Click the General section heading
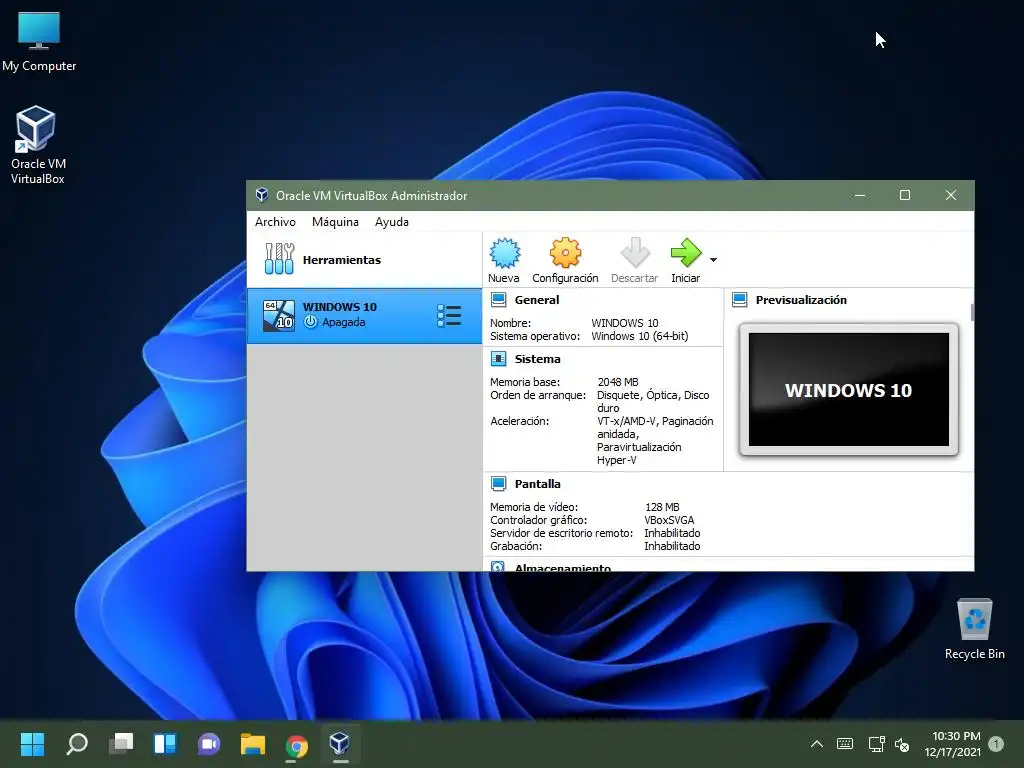 click(x=537, y=300)
